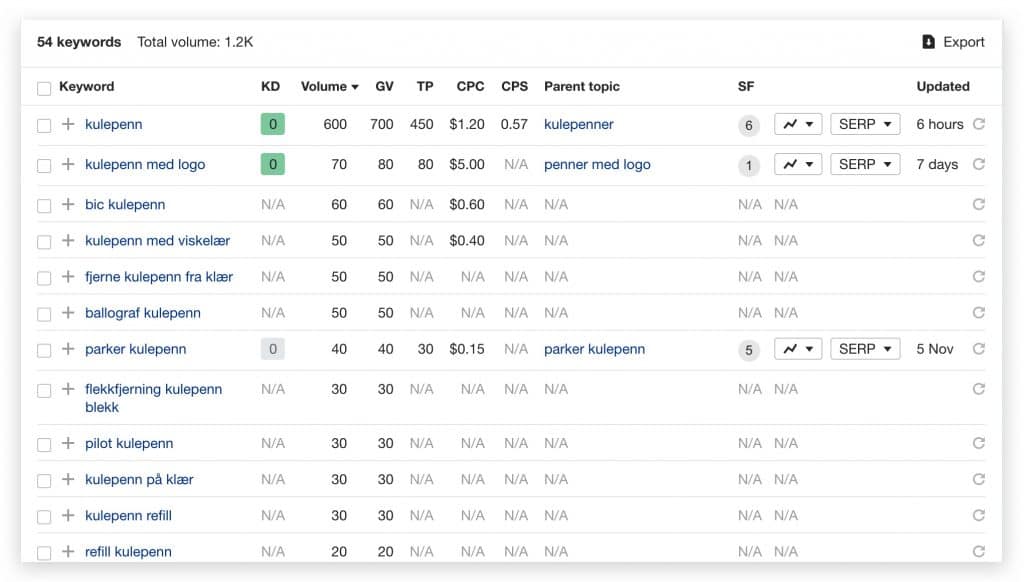Click plus icon next to ballograf kulepenn
Image resolution: width=1024 pixels, height=582 pixels.
68,313
